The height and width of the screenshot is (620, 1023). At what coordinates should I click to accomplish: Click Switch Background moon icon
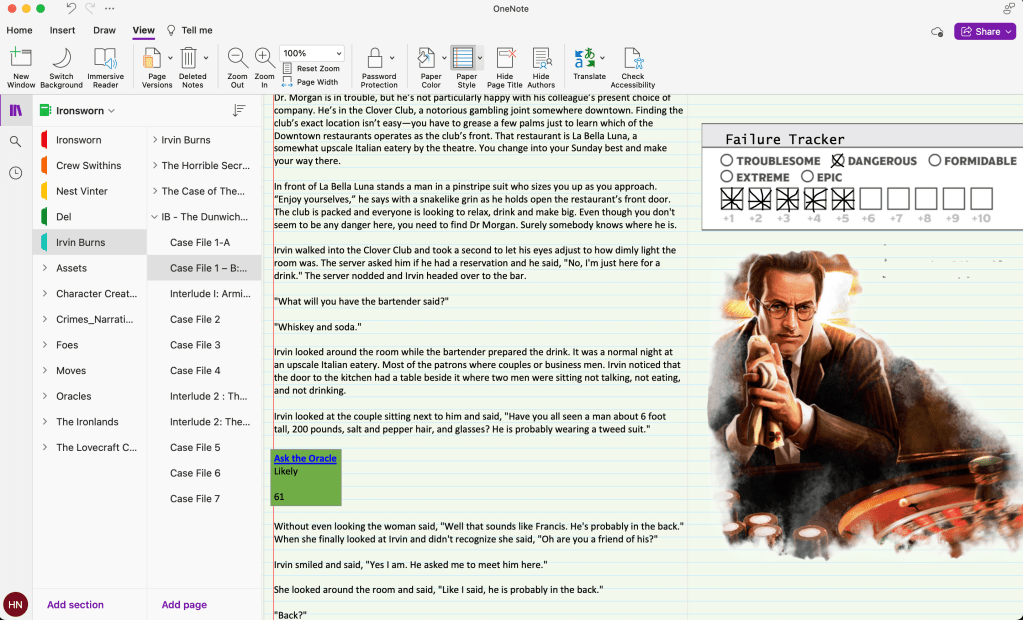[62, 59]
